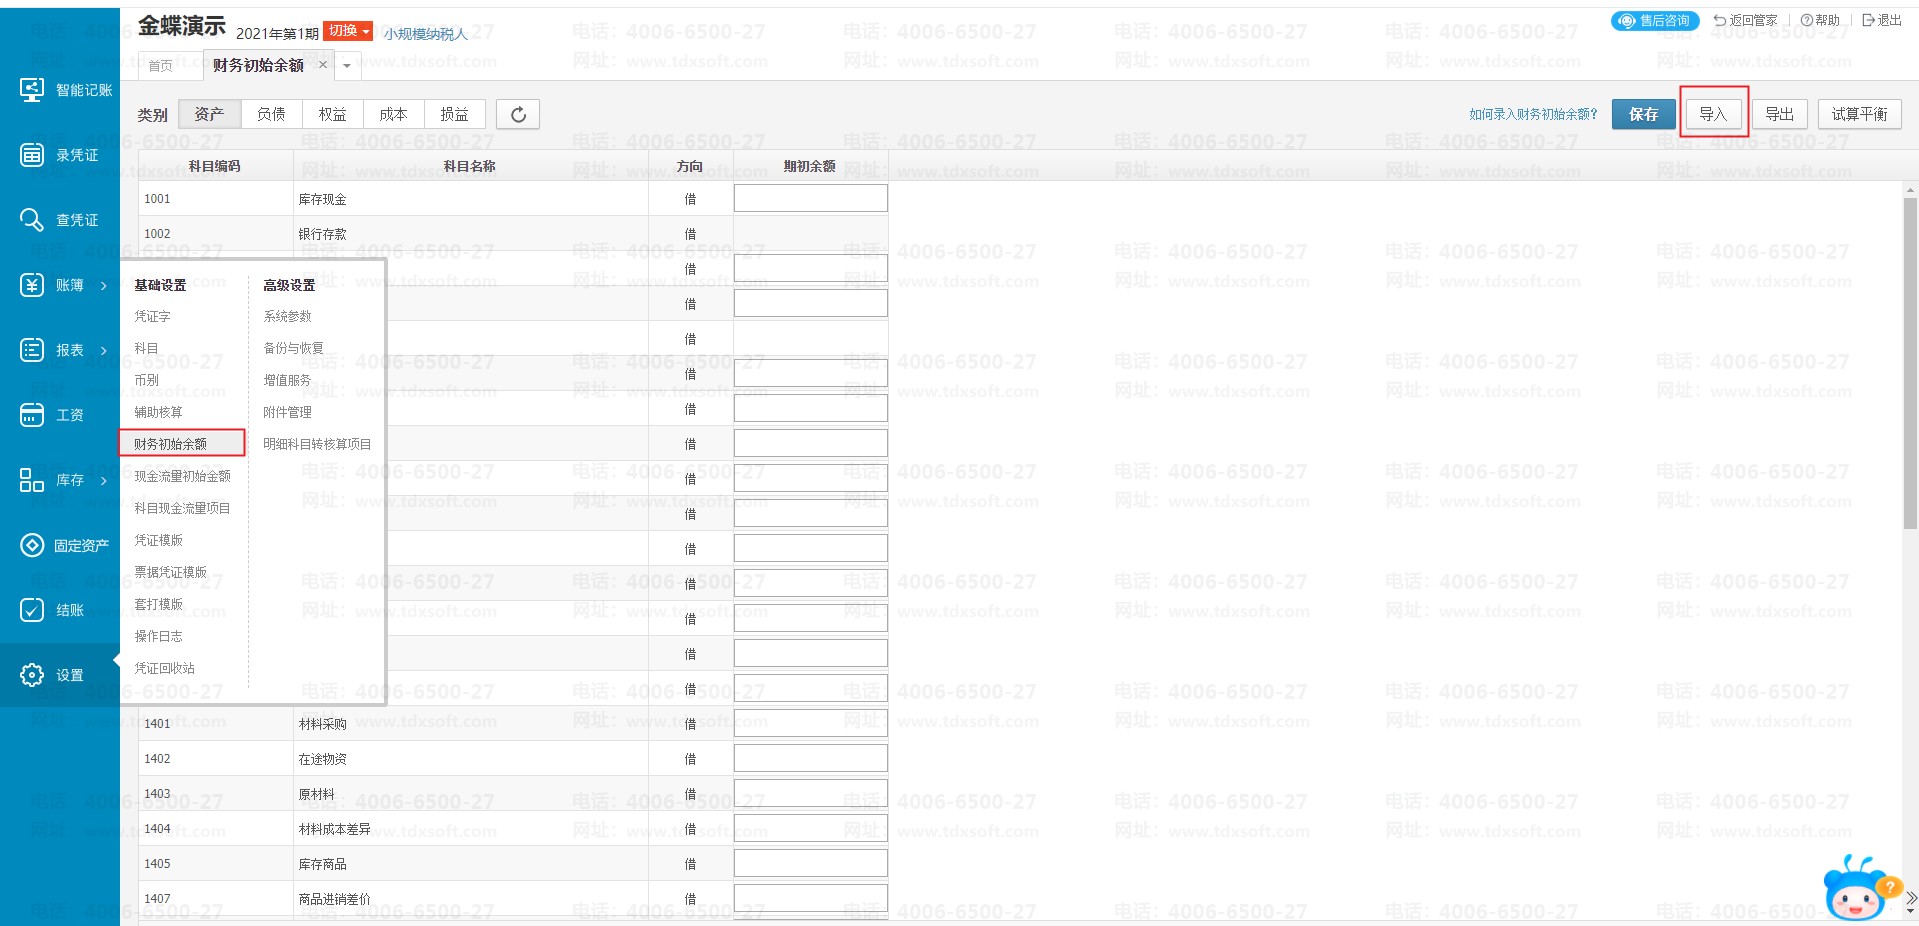
Task: Choose 附件管理 in advanced settings
Action: coord(288,412)
